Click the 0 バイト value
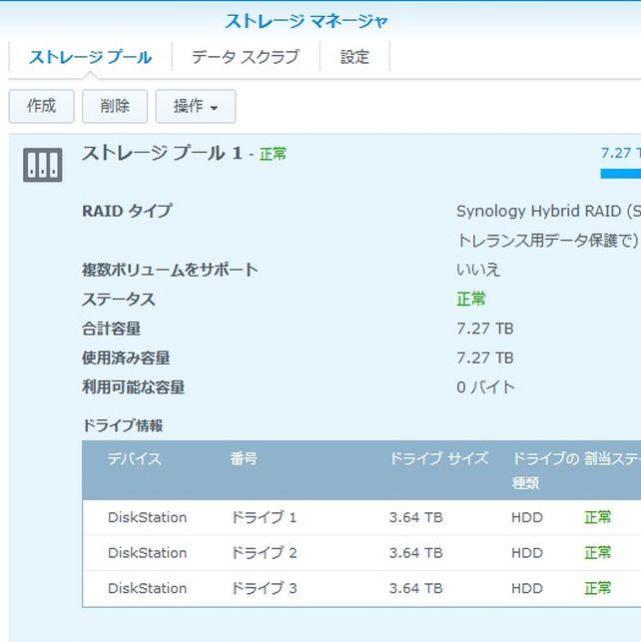This screenshot has height=642, width=641. click(485, 387)
